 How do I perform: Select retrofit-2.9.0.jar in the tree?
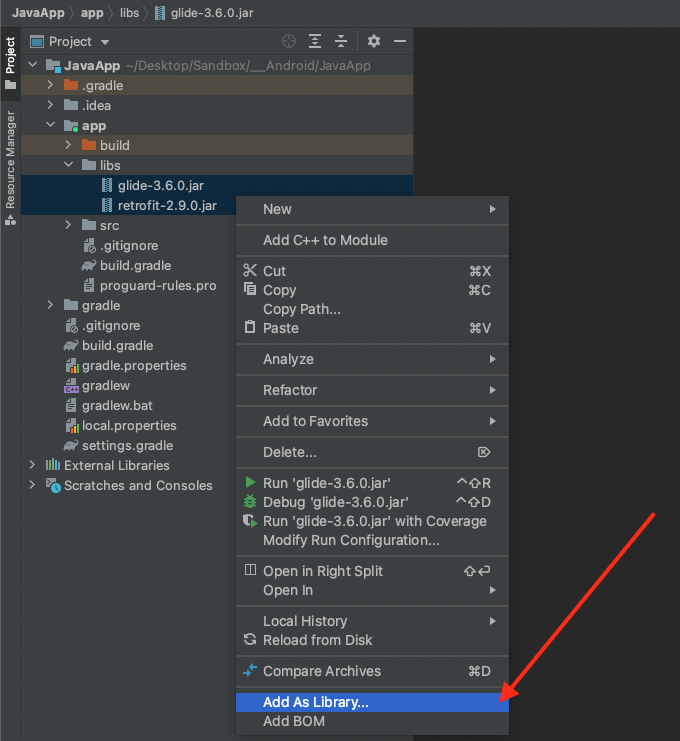[129, 205]
